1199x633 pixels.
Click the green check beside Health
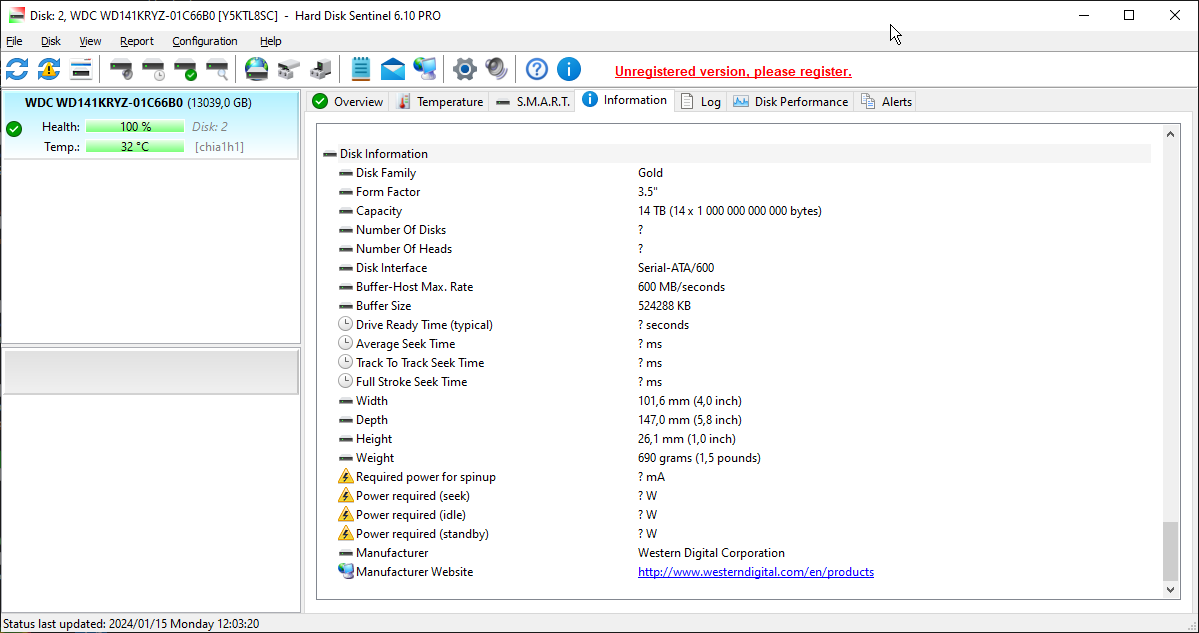click(x=14, y=128)
